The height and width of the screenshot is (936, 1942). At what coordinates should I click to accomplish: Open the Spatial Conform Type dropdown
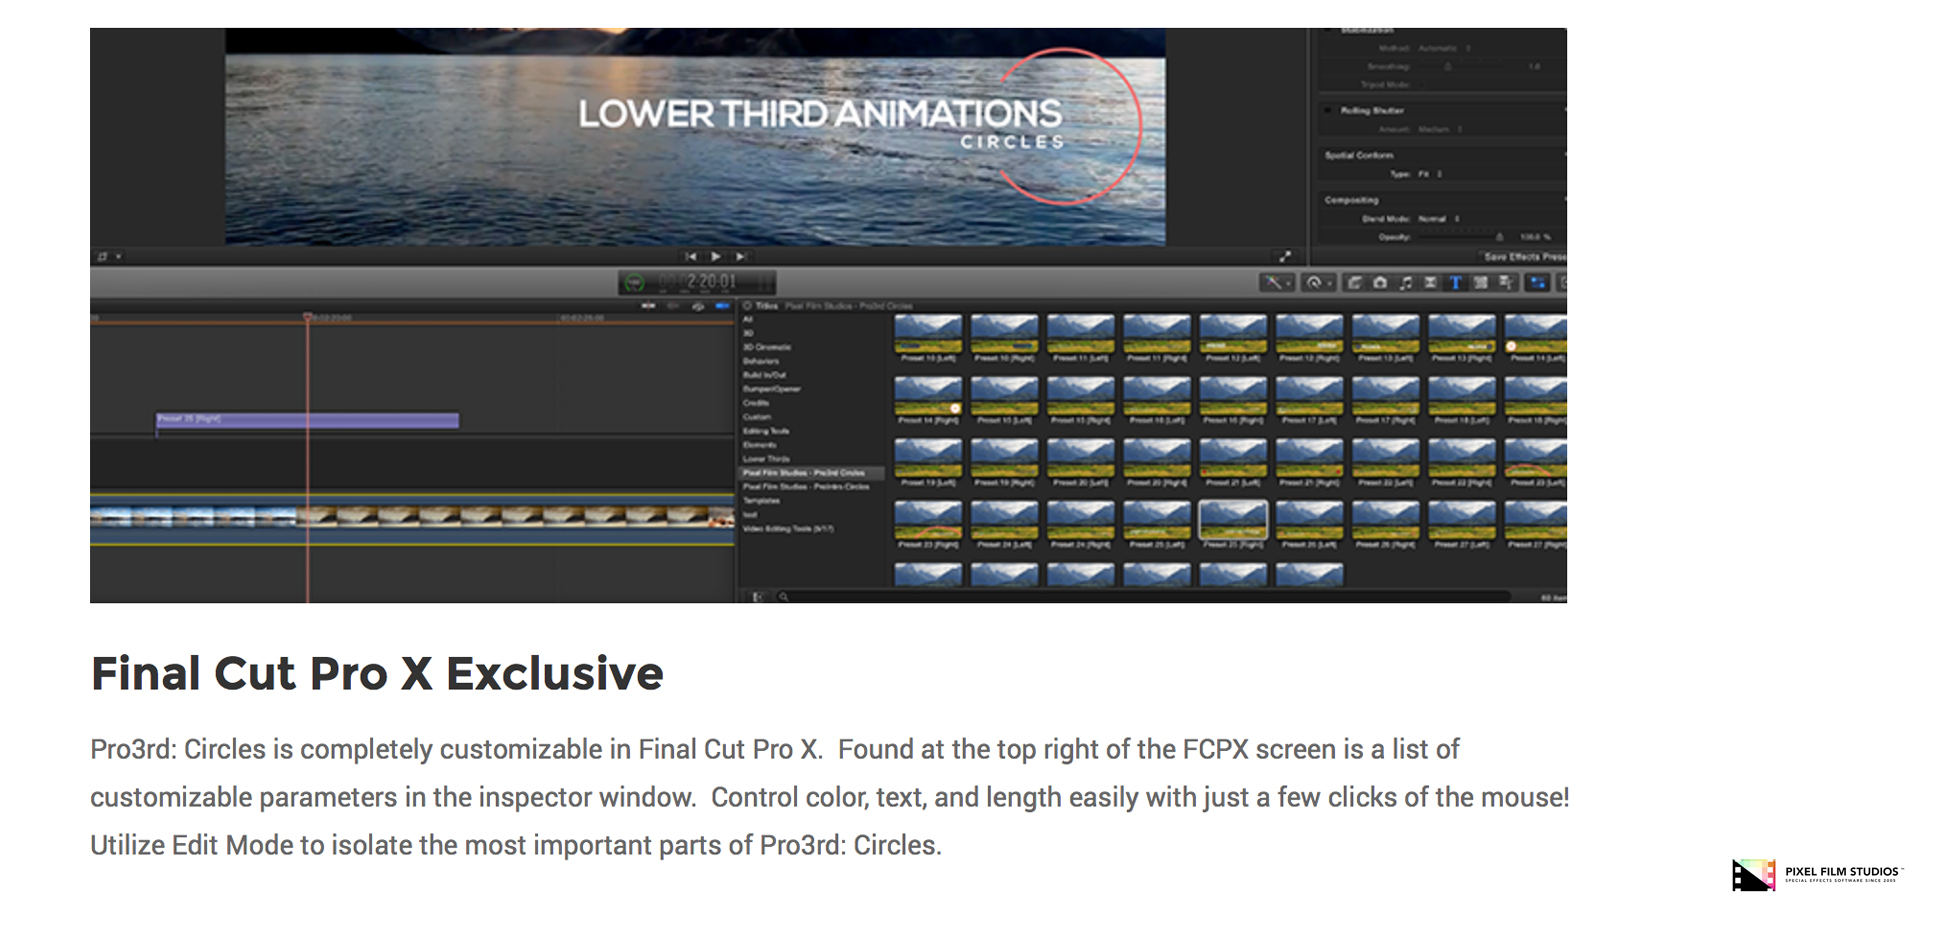pos(1430,174)
